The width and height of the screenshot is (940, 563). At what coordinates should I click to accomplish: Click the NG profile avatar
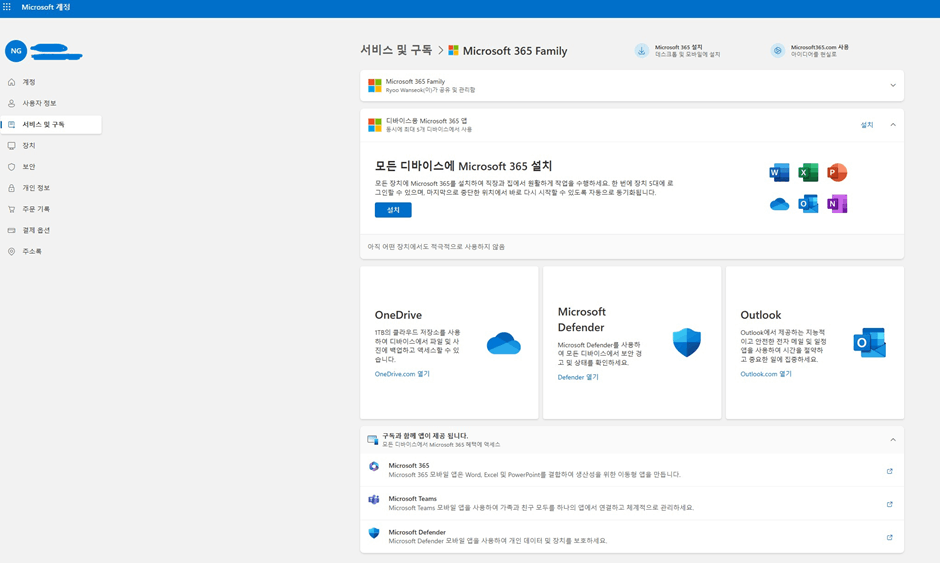tap(16, 51)
